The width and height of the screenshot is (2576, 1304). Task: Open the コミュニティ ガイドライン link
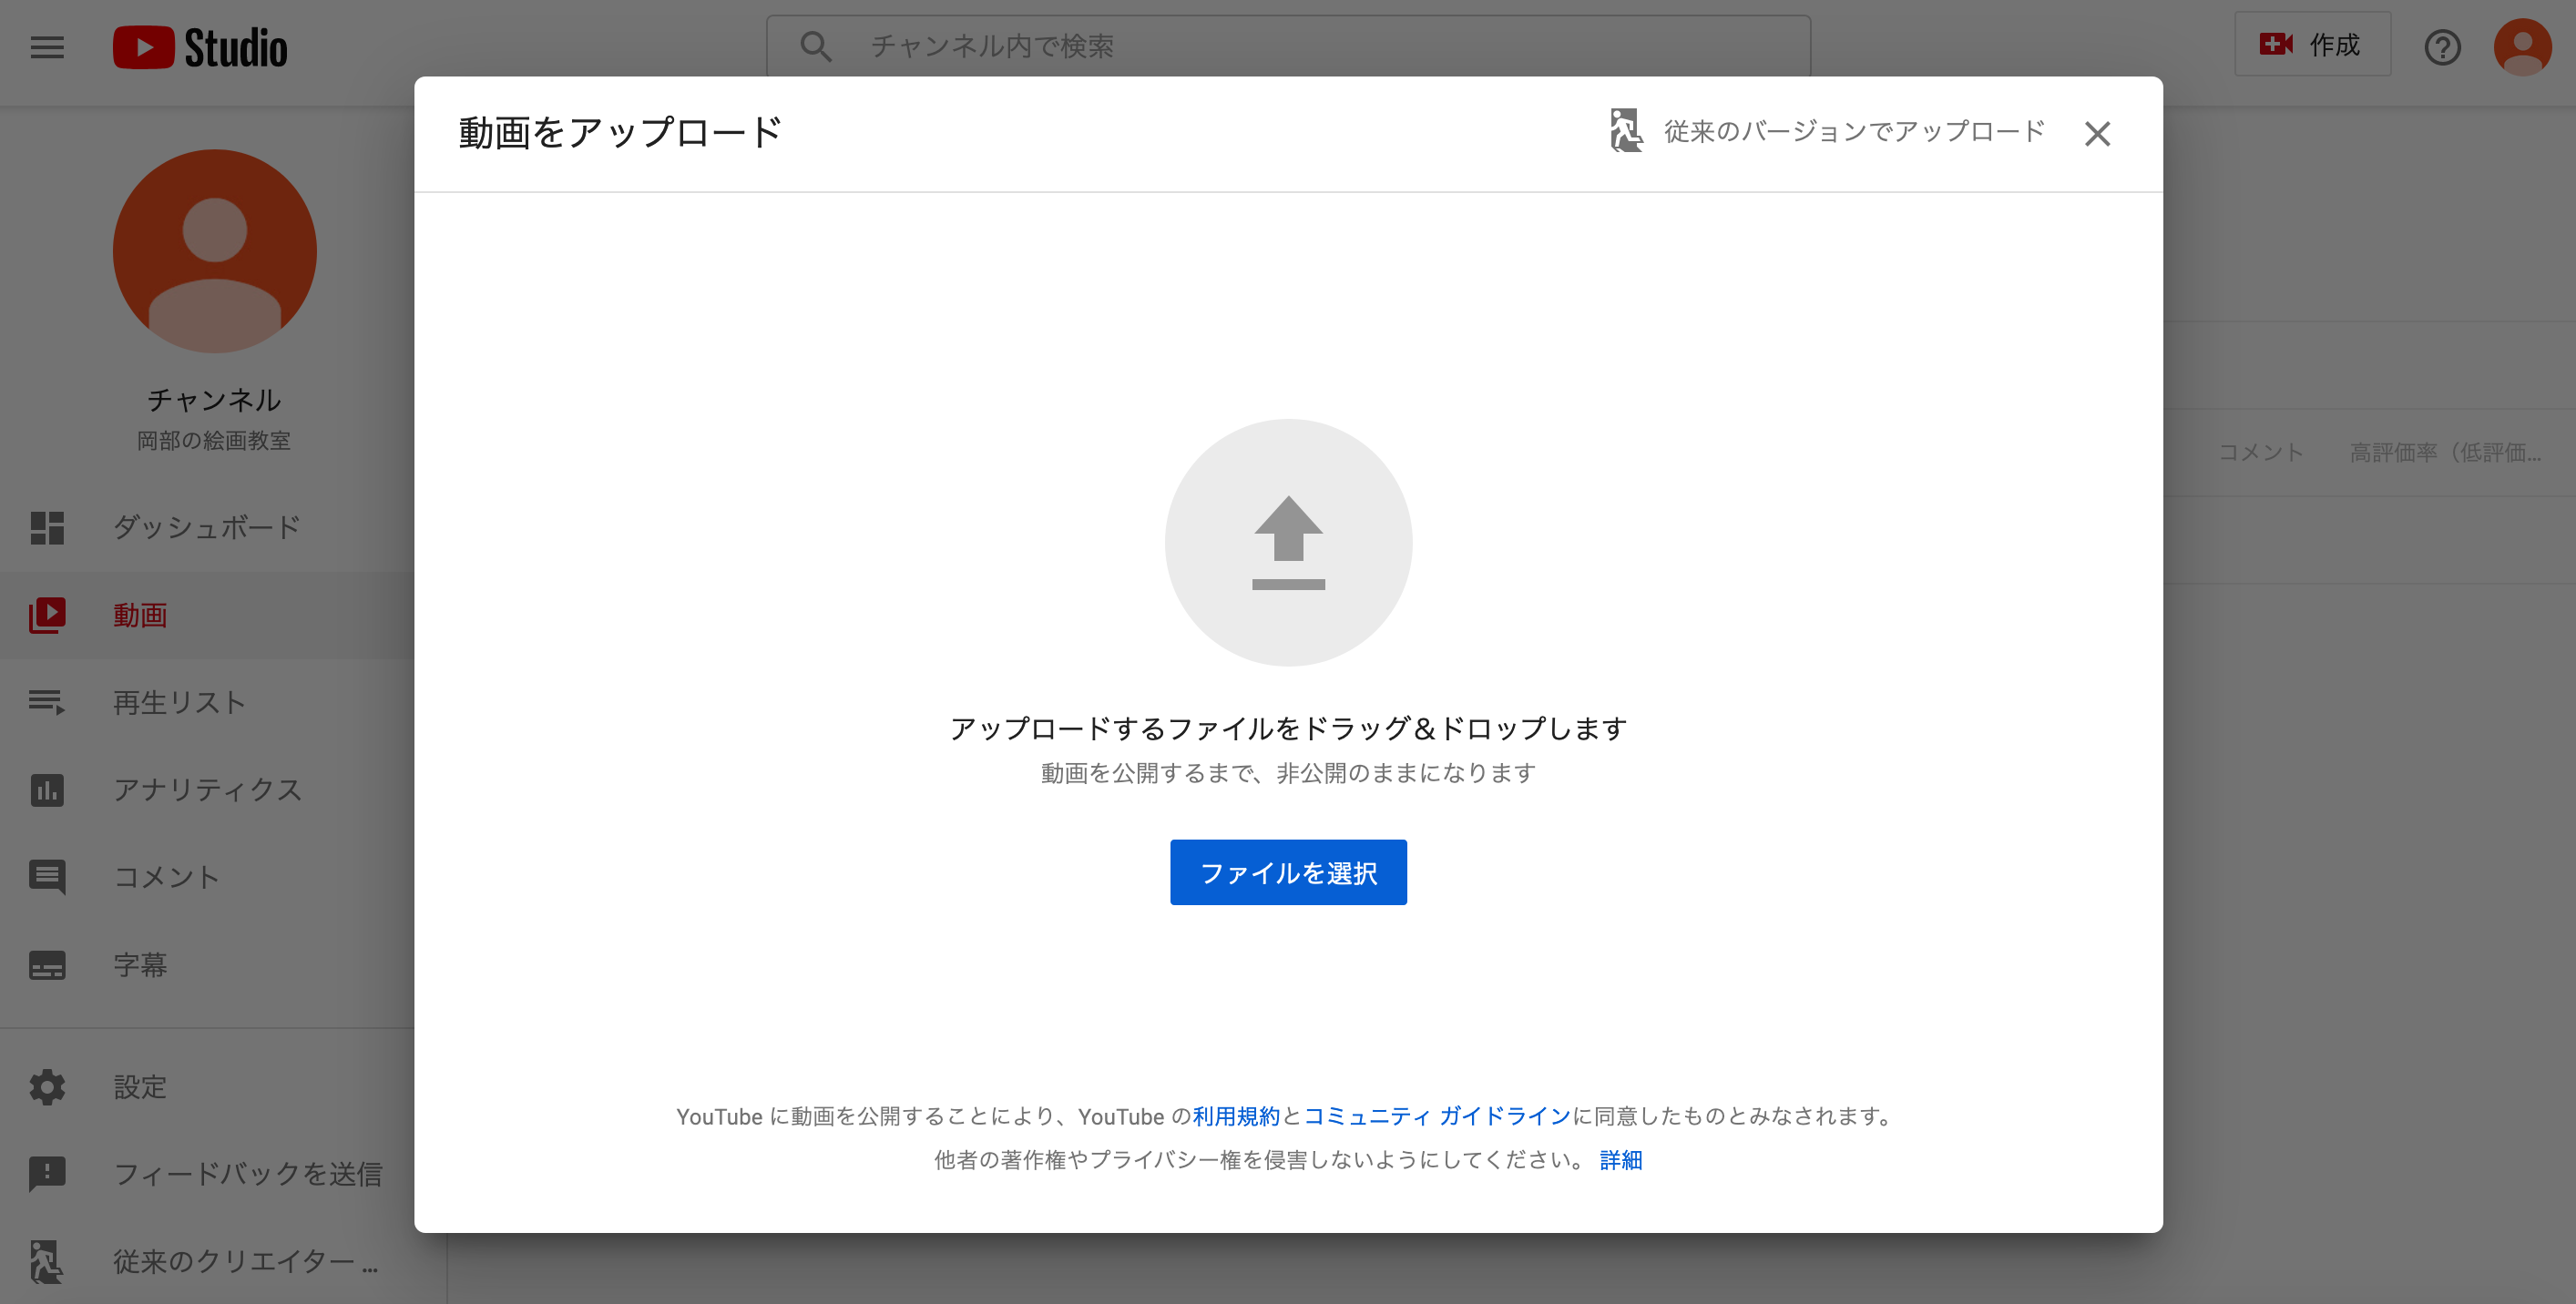(x=1437, y=1116)
